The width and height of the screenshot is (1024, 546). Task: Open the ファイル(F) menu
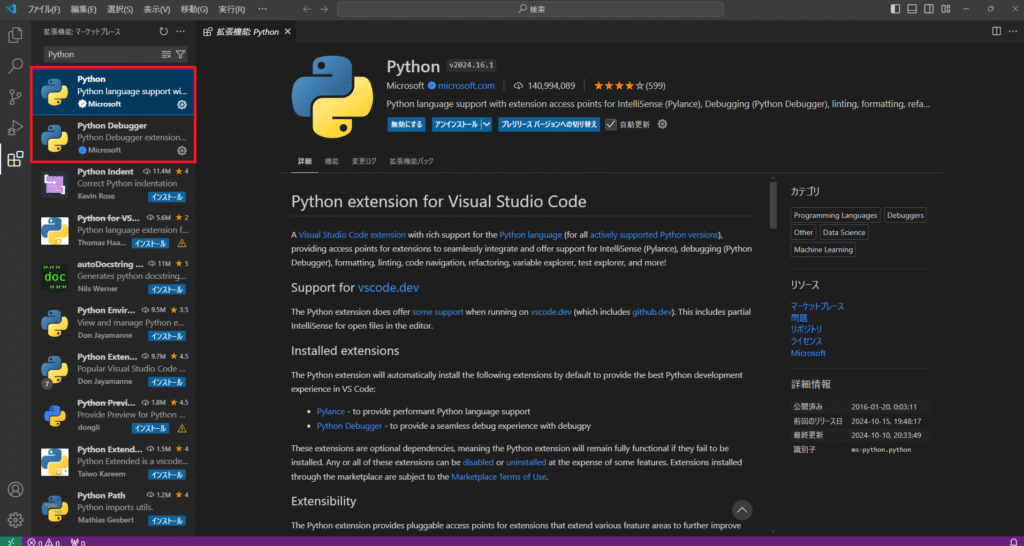[45, 9]
